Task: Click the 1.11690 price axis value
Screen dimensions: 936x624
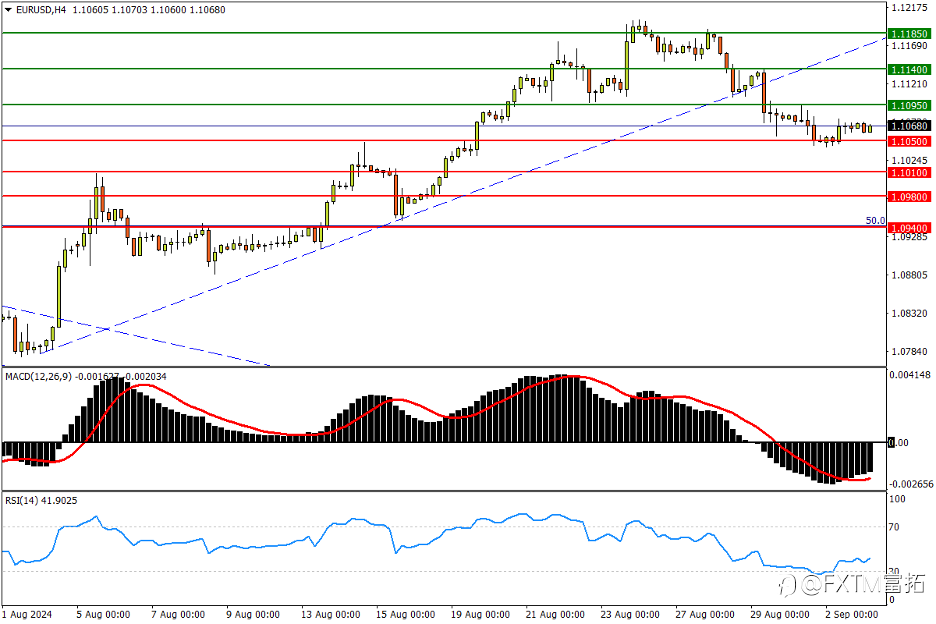Action: (909, 45)
